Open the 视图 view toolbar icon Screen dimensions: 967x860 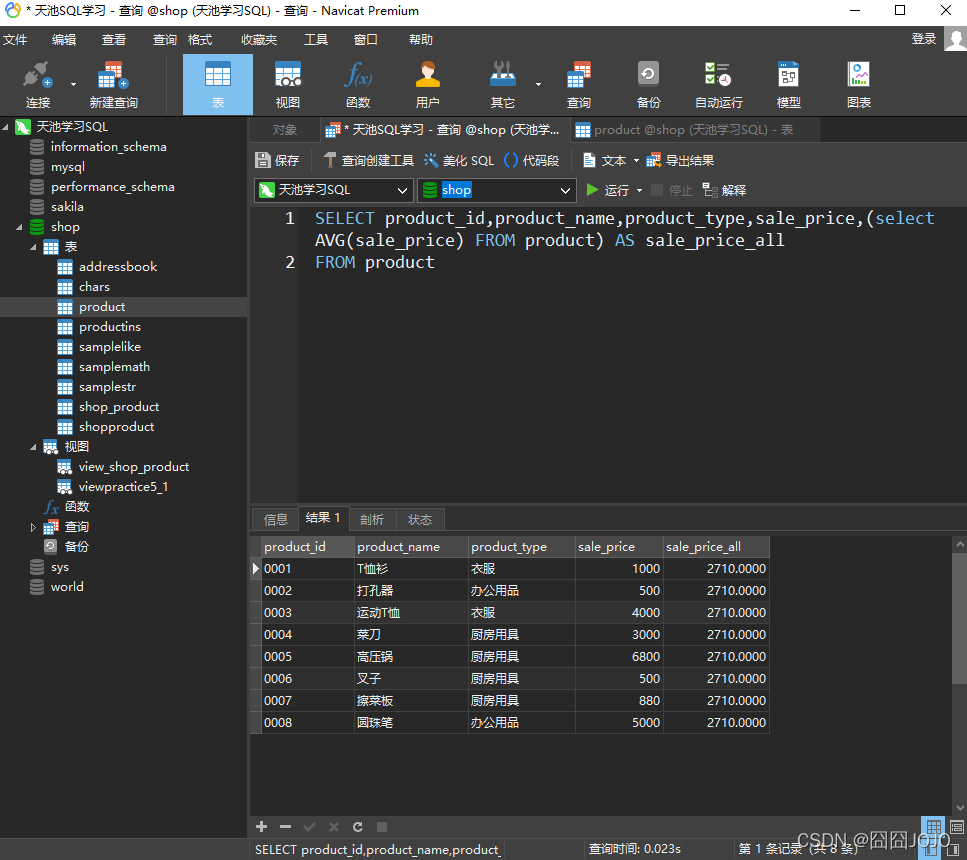click(287, 85)
